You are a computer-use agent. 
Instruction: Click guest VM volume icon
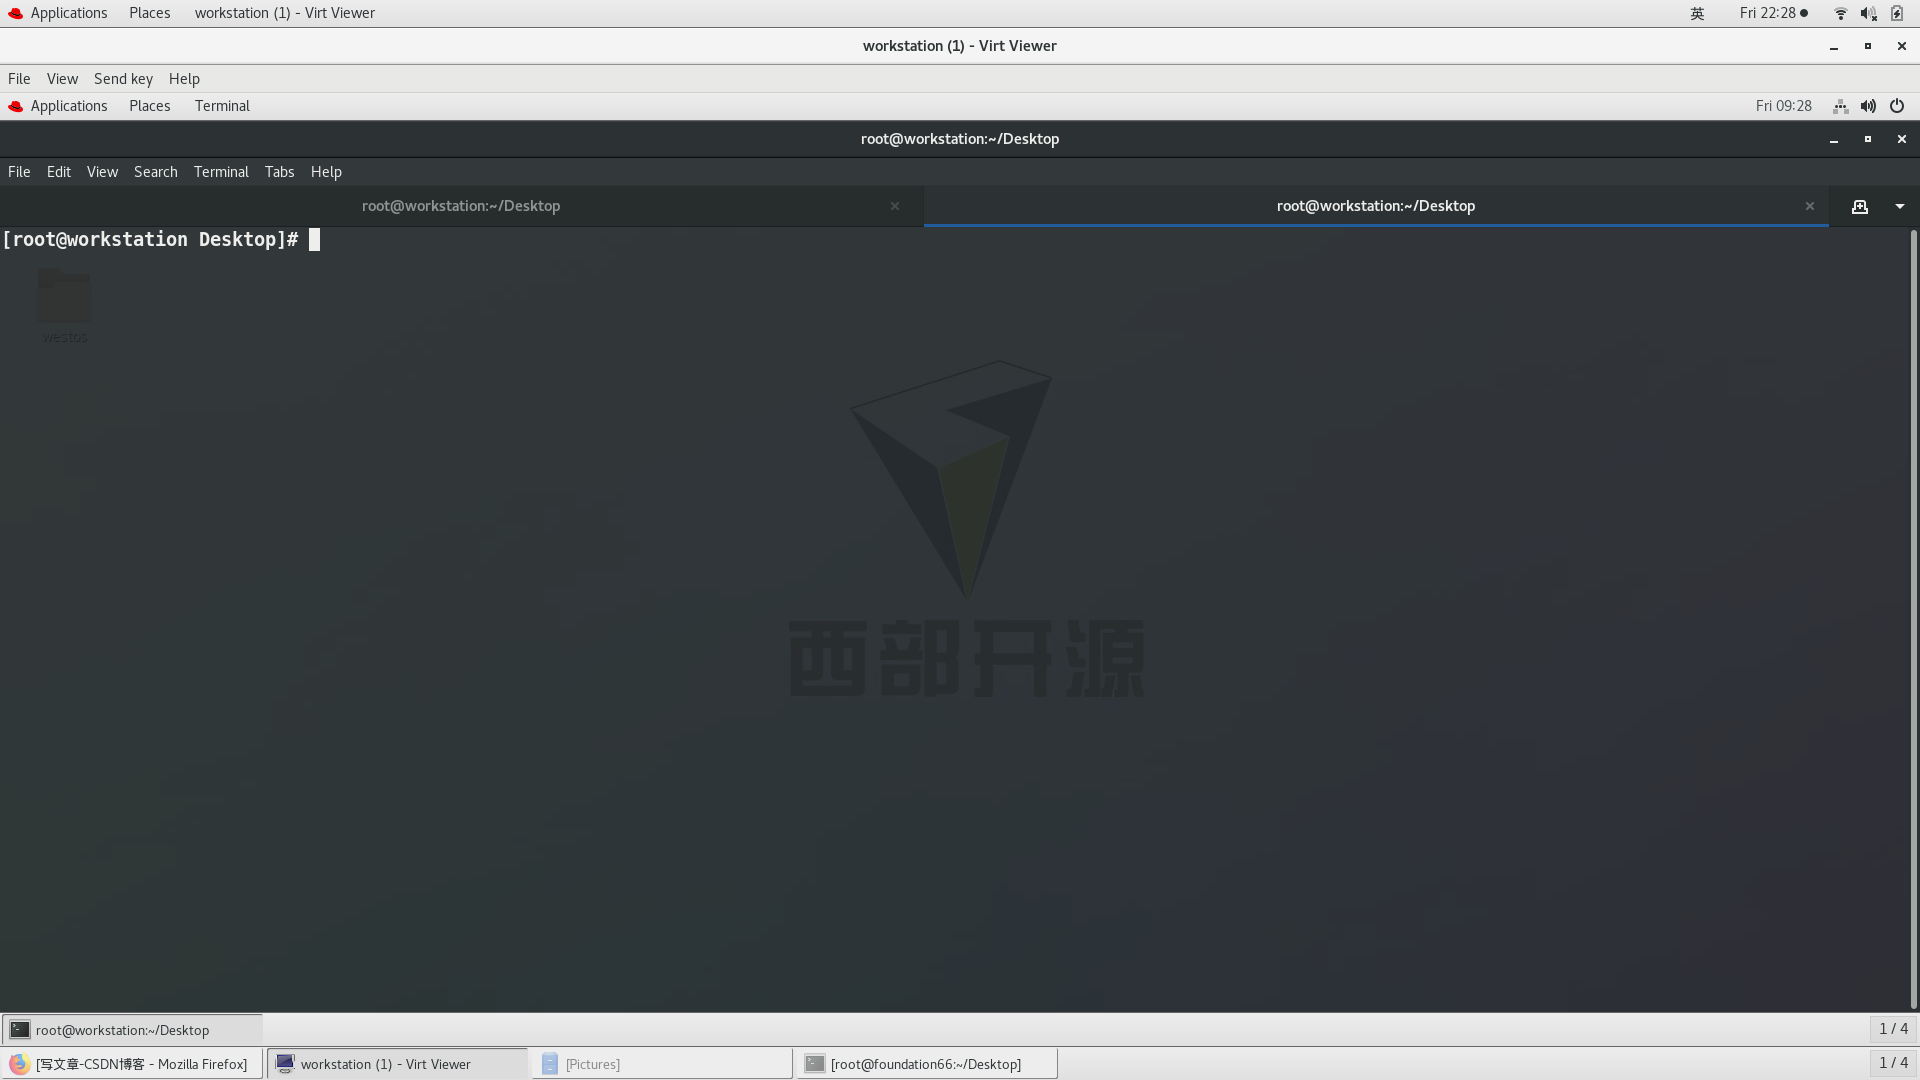(x=1868, y=106)
